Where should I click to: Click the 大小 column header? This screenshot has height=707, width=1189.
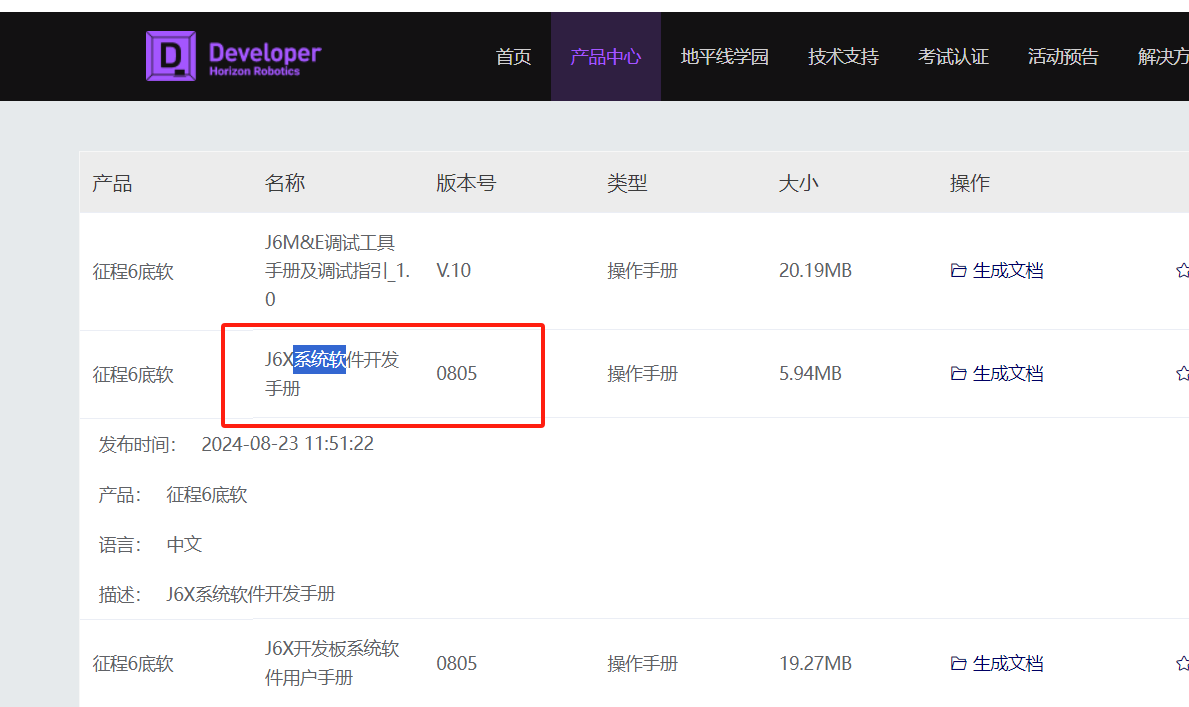(798, 183)
